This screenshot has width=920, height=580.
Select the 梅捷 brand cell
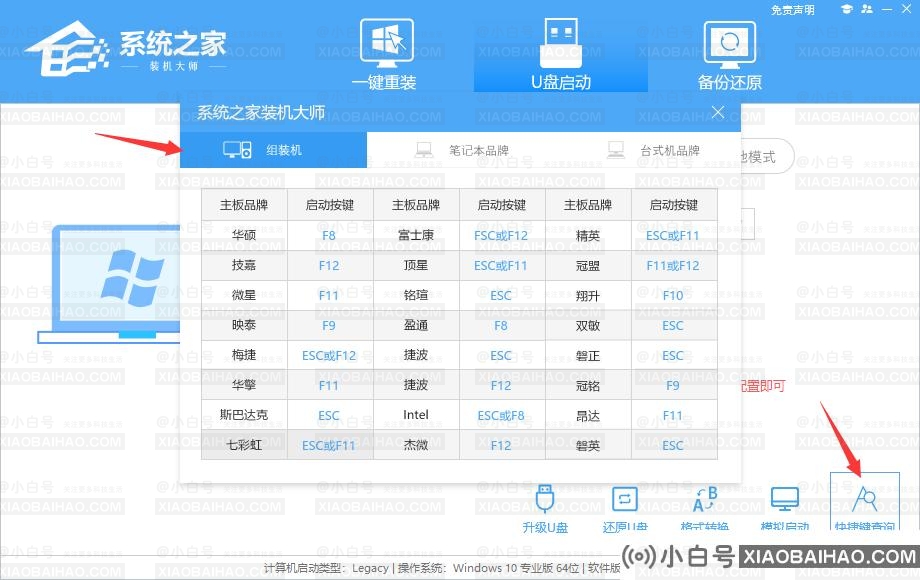(x=244, y=355)
